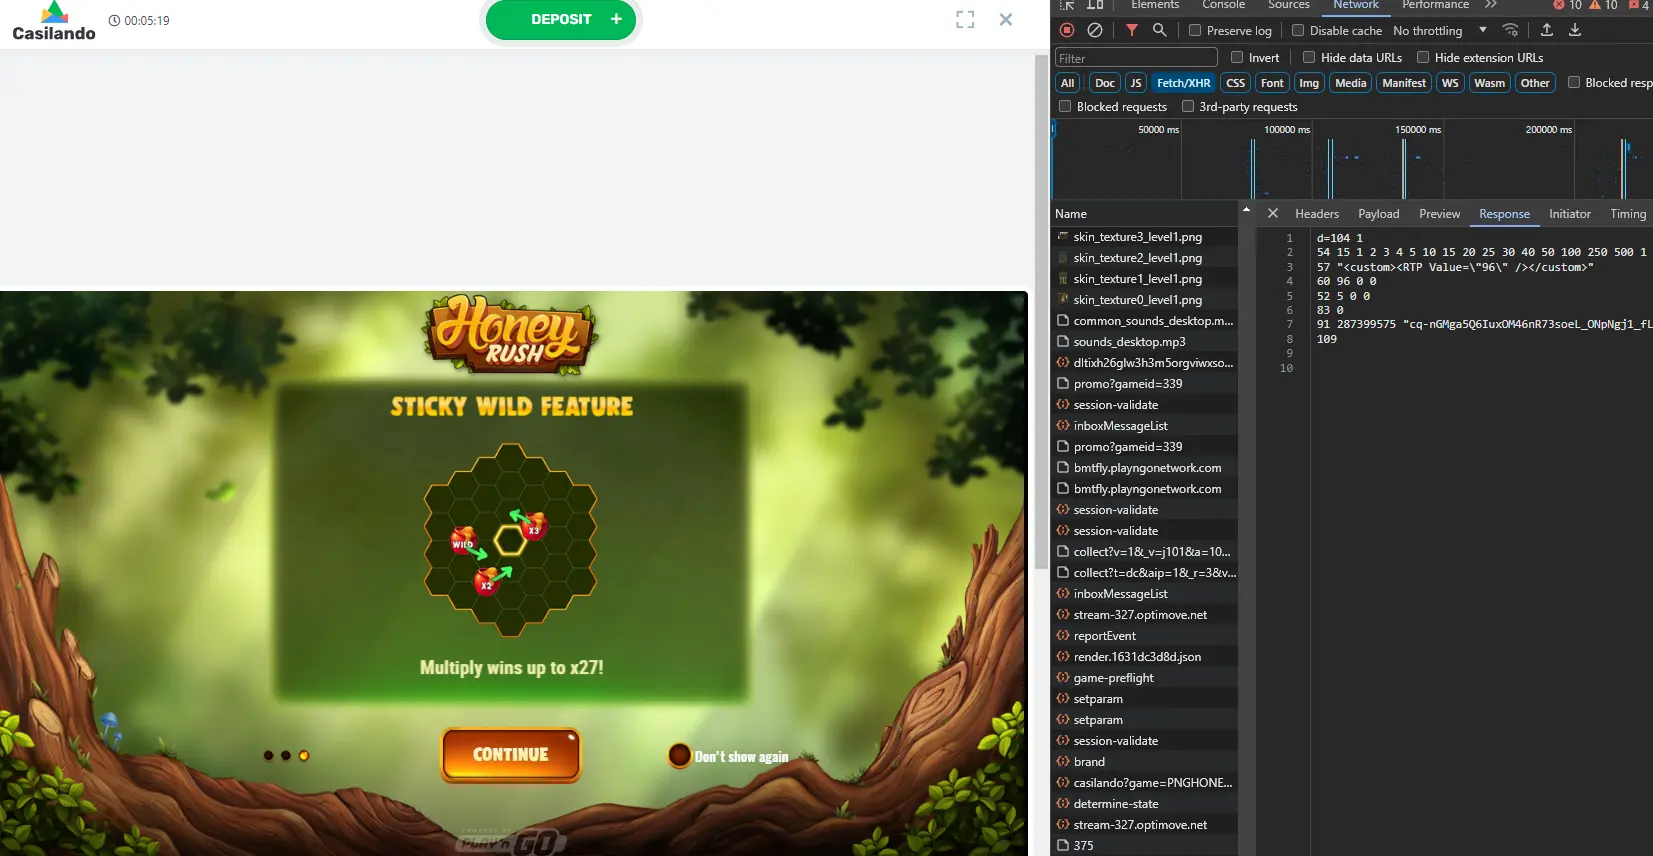Check 3rd-party requests box

[x=1188, y=106]
